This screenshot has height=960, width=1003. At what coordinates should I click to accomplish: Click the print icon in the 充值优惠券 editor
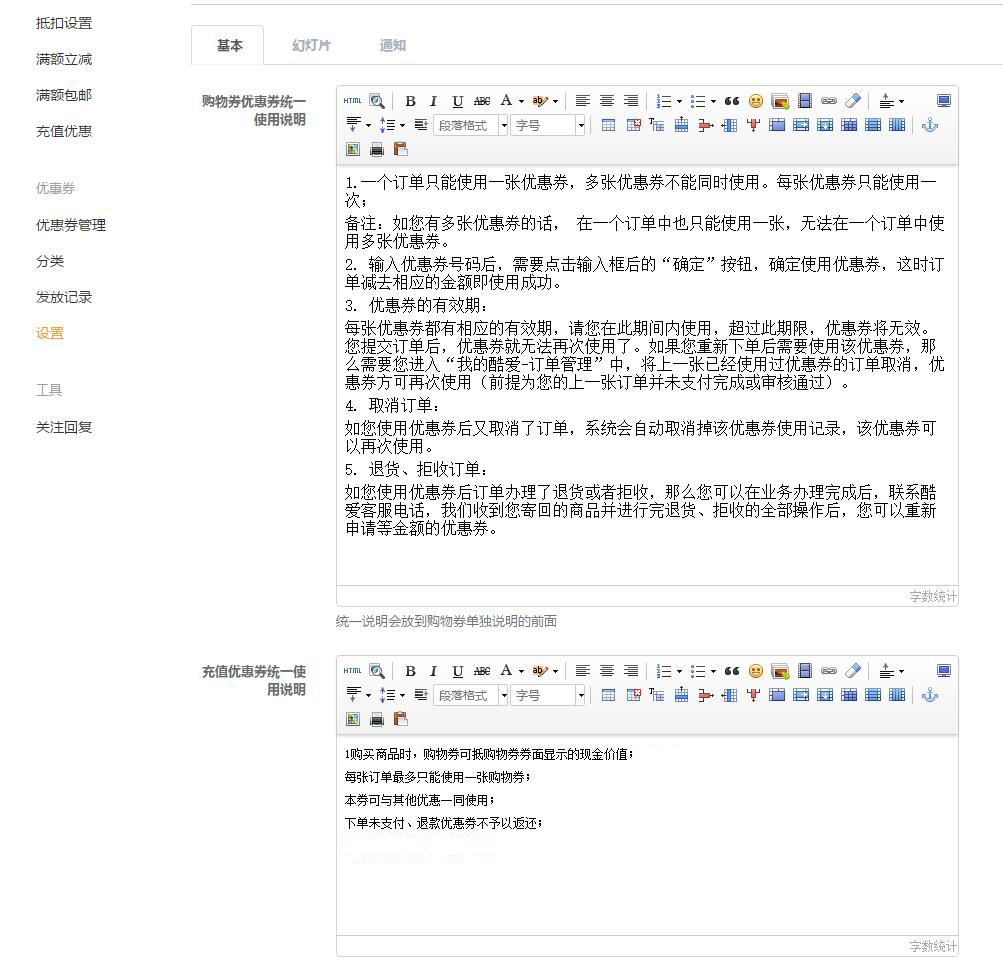point(377,719)
